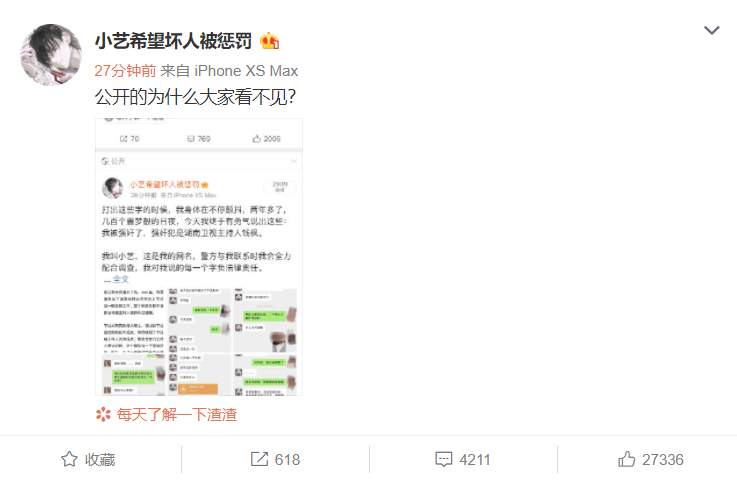Like the post with thumbs-up icon

(x=627, y=458)
